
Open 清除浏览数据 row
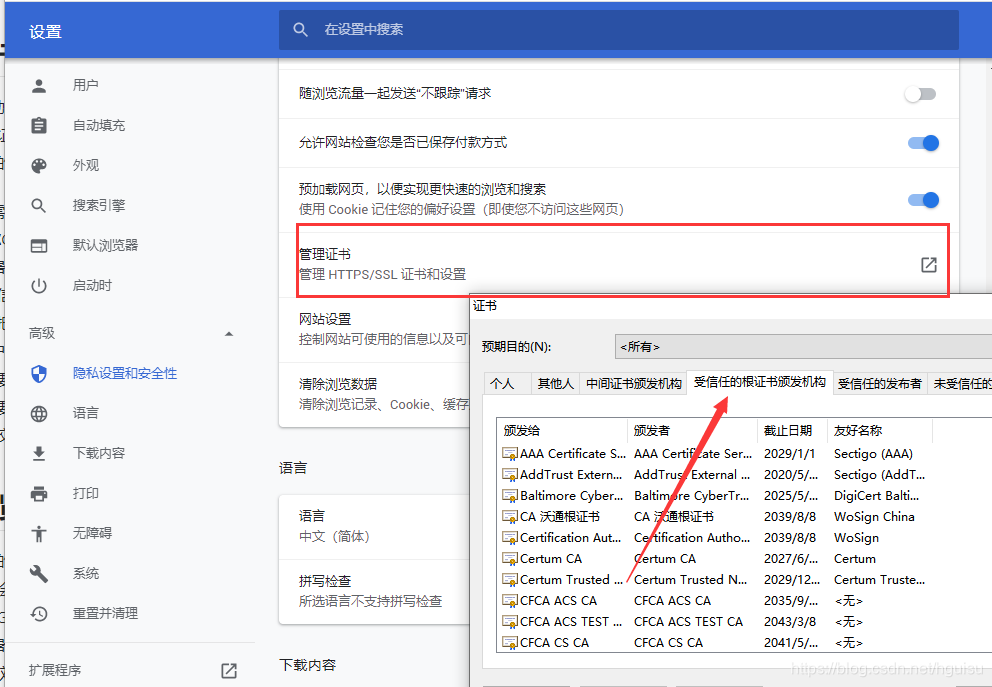(x=375, y=394)
